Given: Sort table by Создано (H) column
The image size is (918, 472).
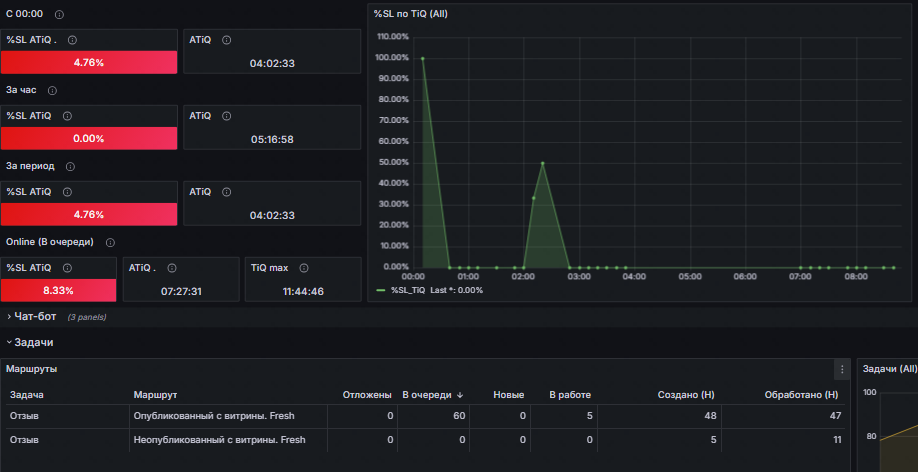Looking at the screenshot, I should point(686,395).
